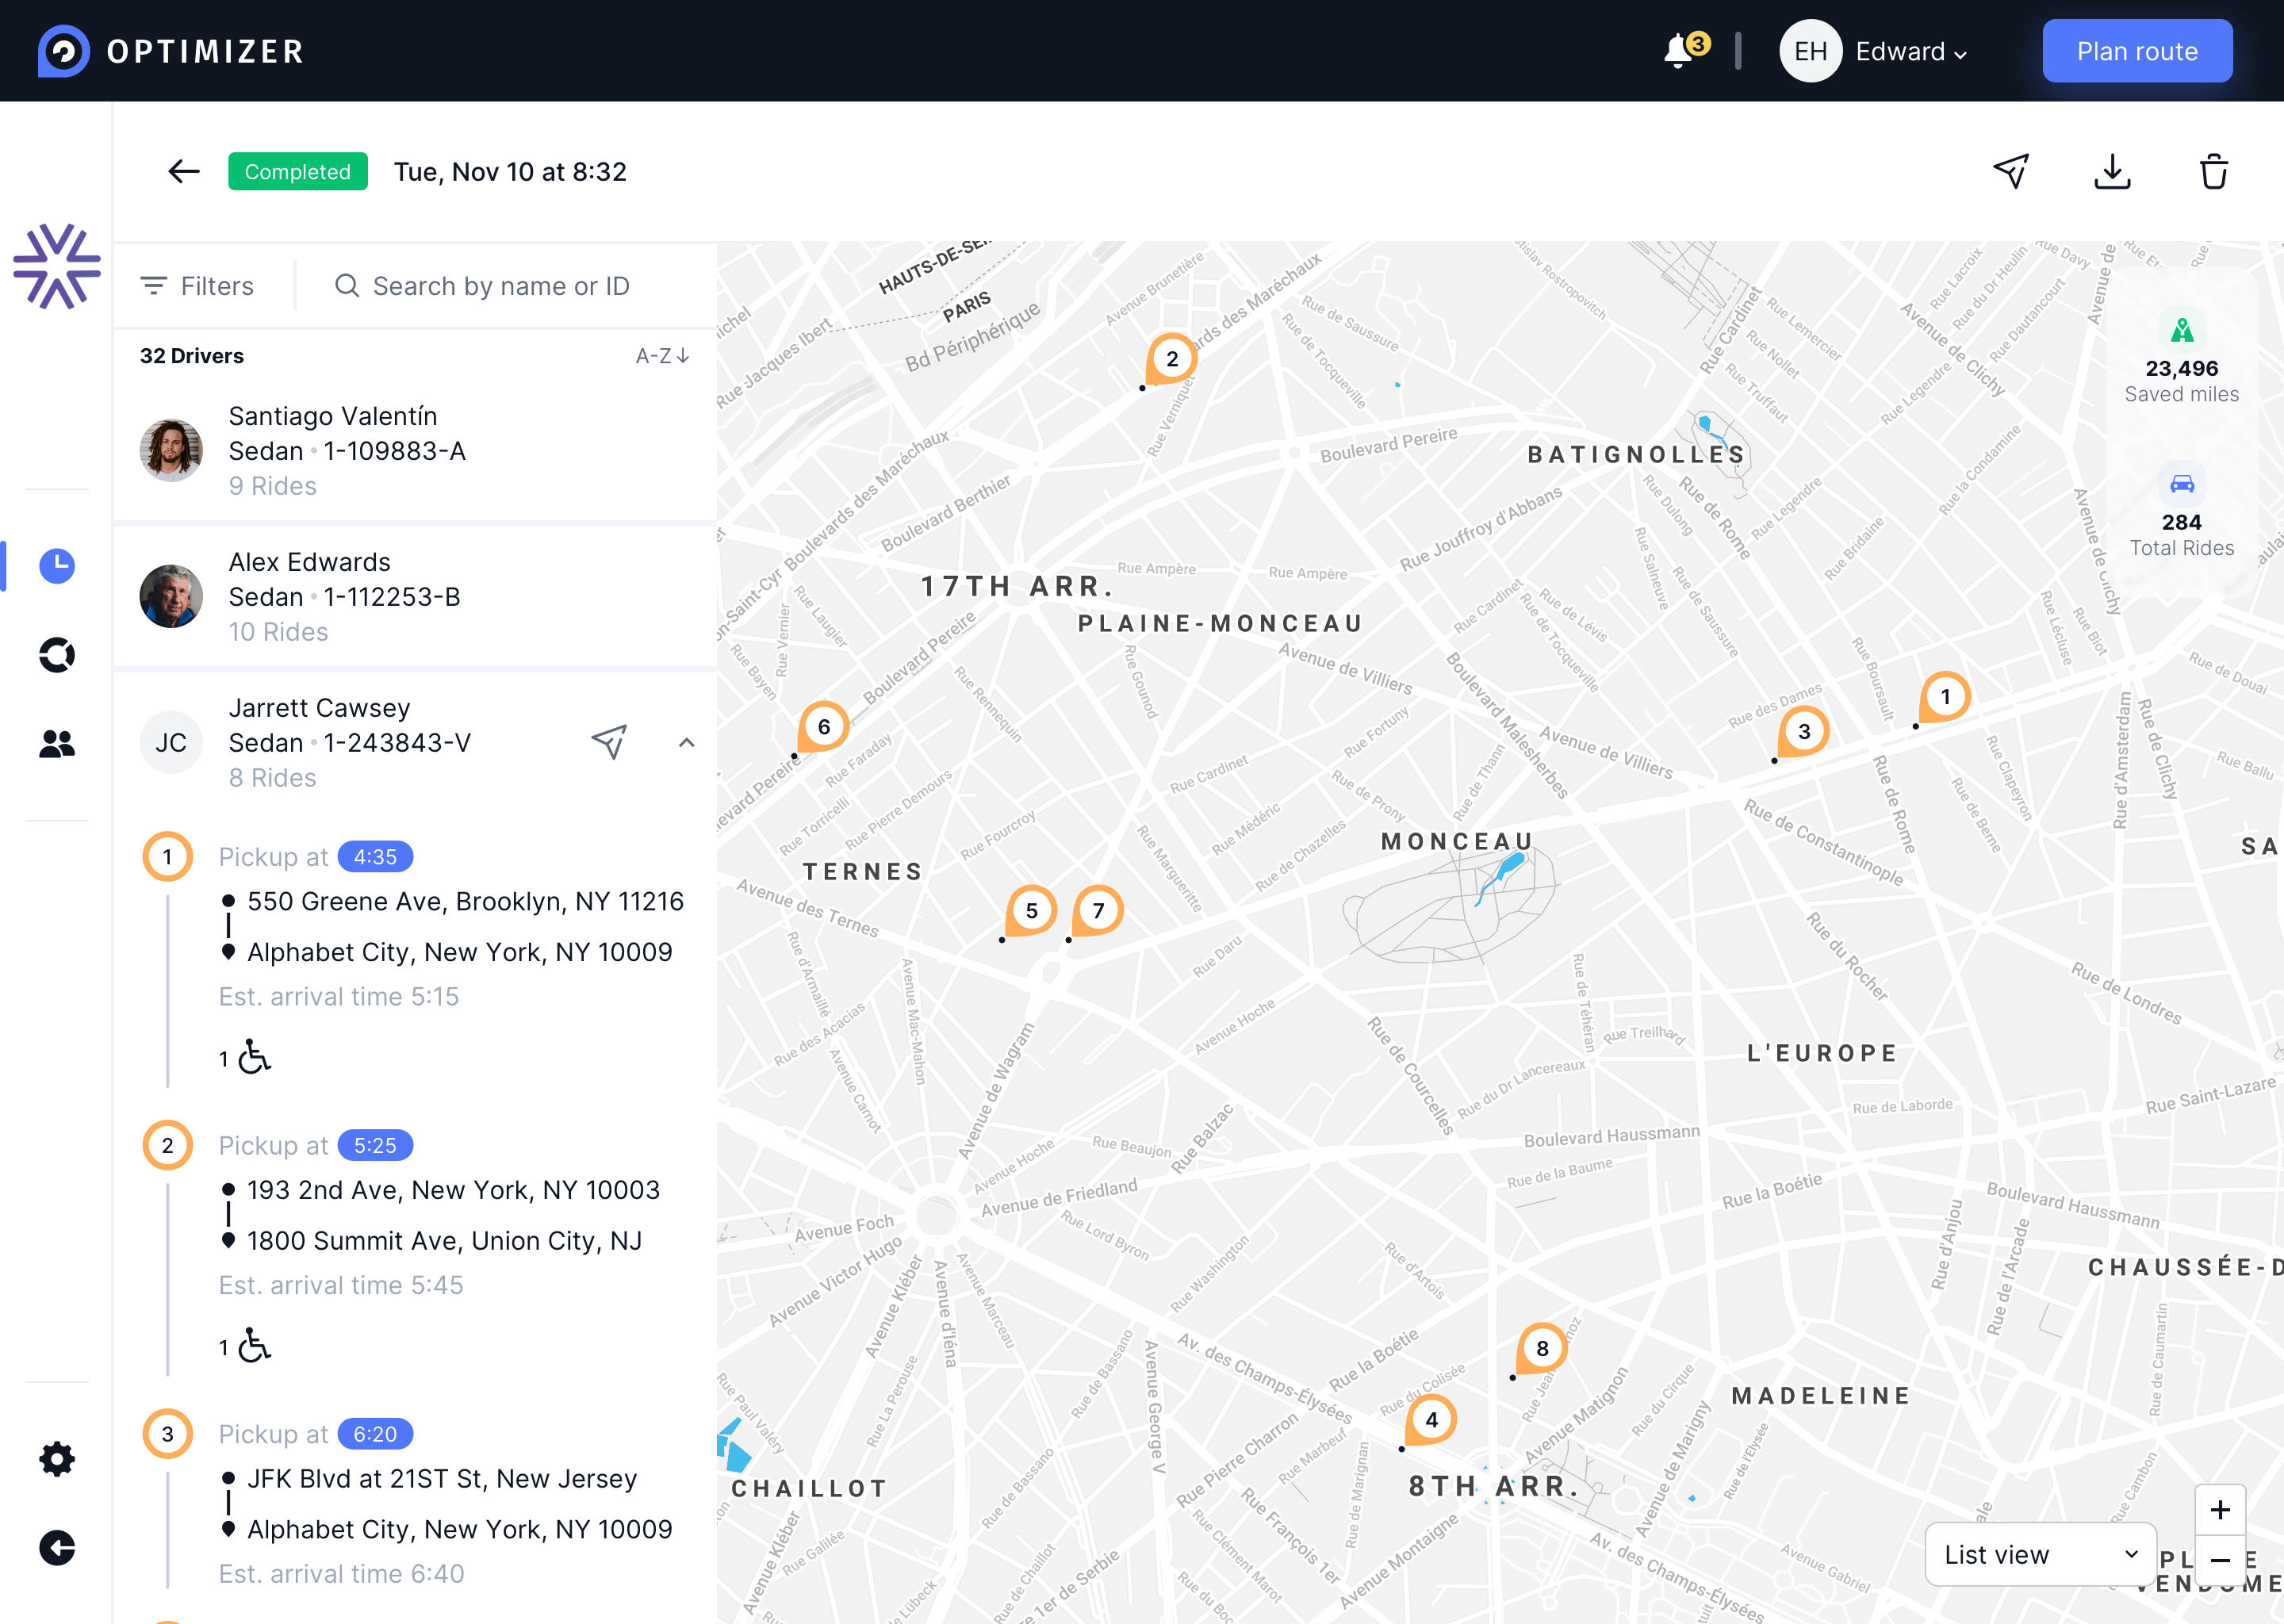Click the back arrow next to Completed
Viewport: 2284px width, 1624px height.
184,171
